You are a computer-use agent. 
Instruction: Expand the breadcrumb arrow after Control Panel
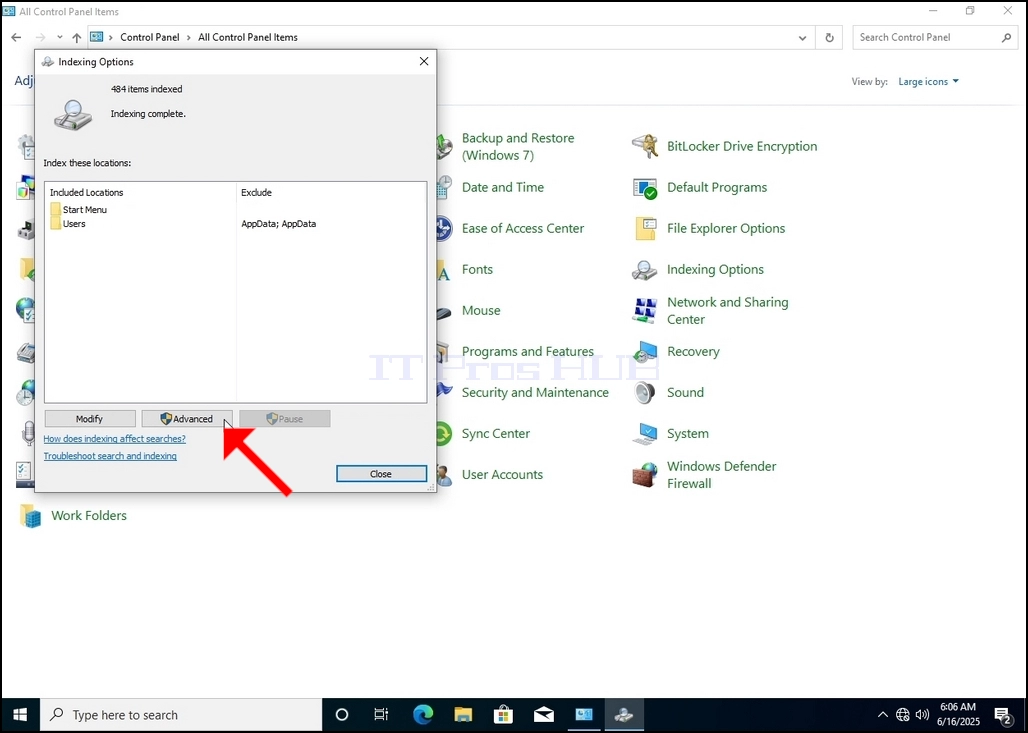tap(189, 37)
